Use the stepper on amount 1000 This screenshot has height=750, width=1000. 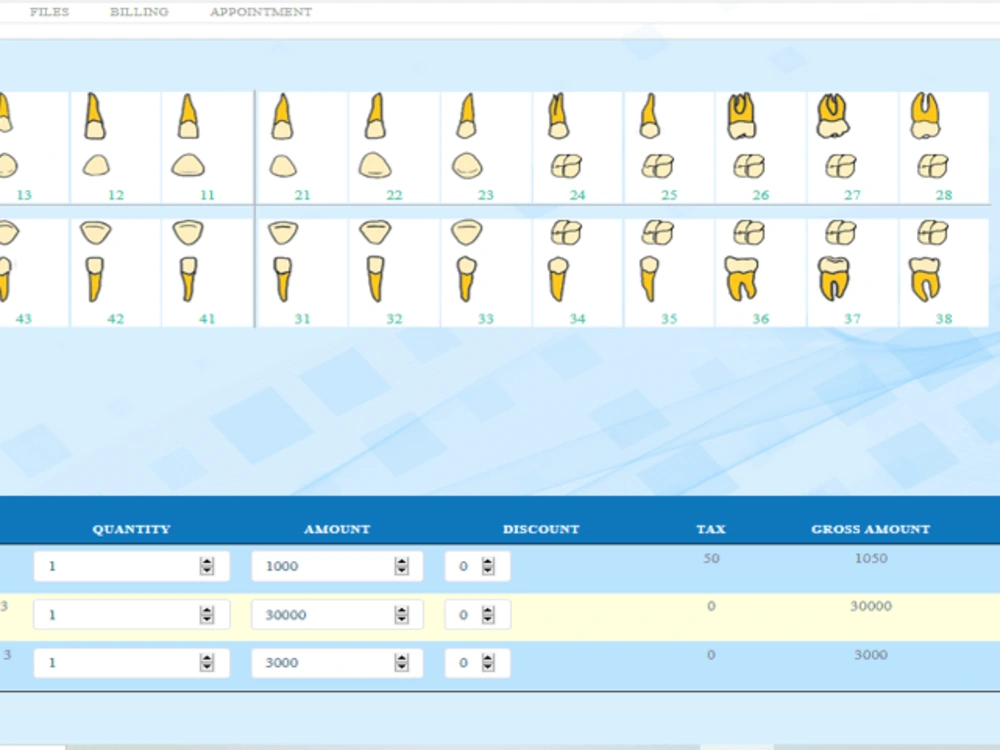pyautogui.click(x=401, y=566)
